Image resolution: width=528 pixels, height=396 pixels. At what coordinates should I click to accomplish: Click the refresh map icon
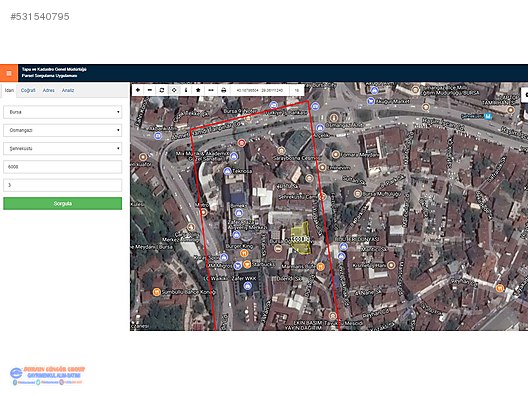pos(162,90)
